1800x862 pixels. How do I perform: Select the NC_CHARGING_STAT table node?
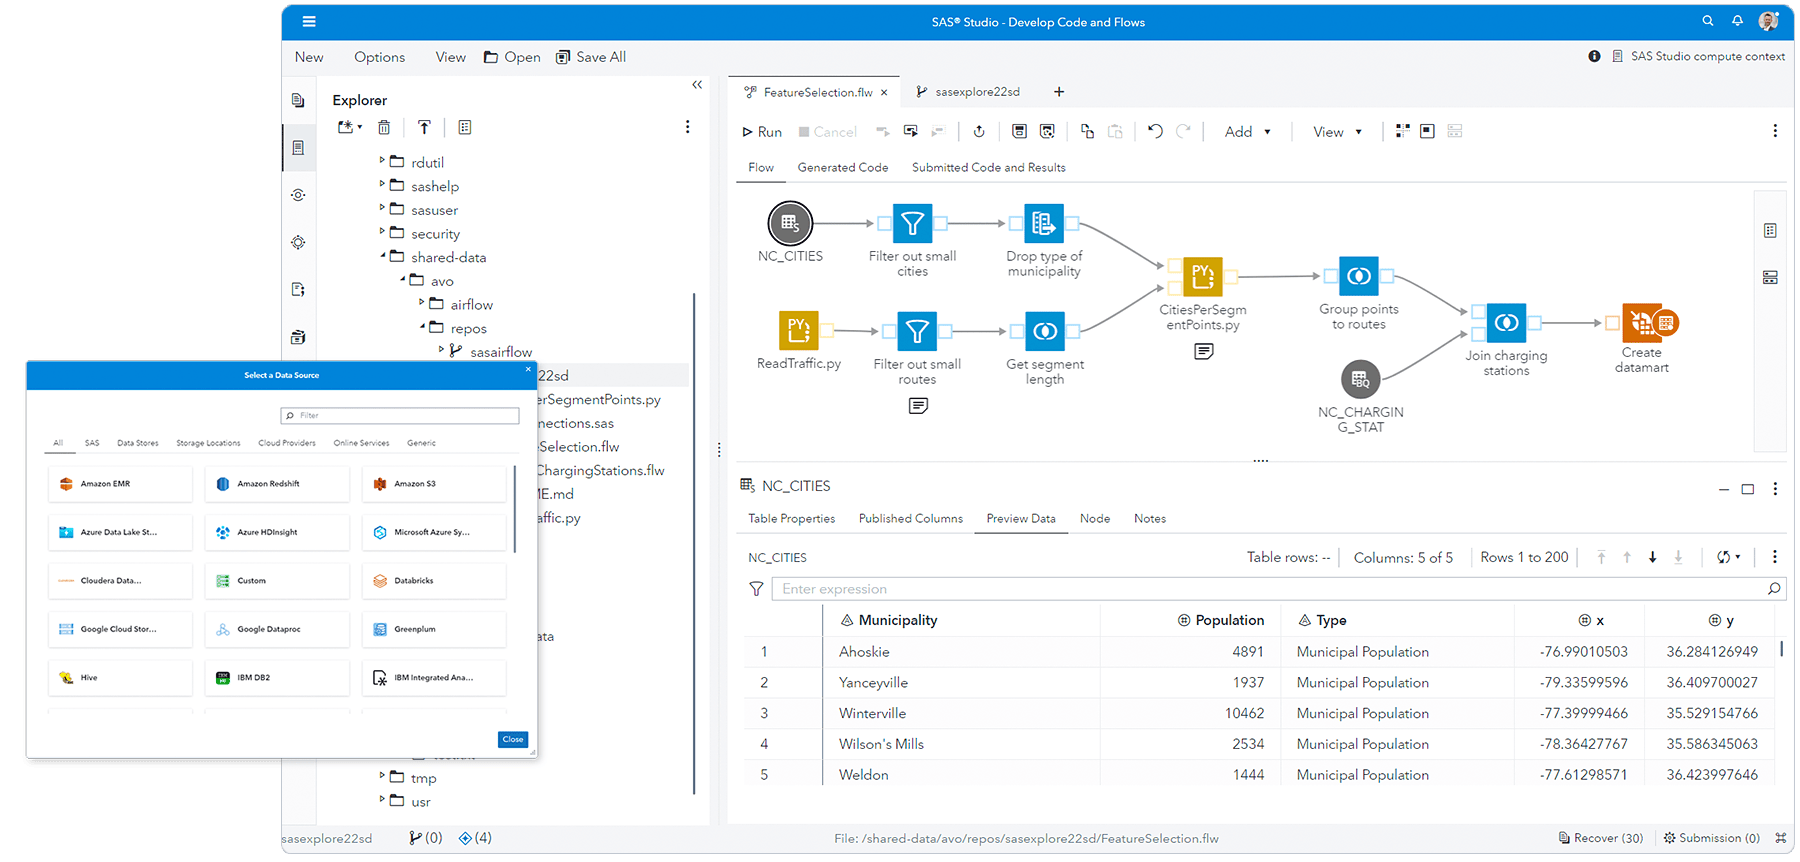[1360, 379]
